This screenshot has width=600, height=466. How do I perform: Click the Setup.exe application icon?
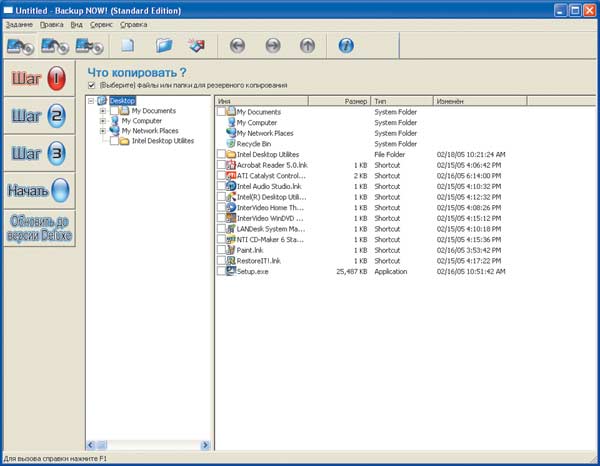point(231,271)
